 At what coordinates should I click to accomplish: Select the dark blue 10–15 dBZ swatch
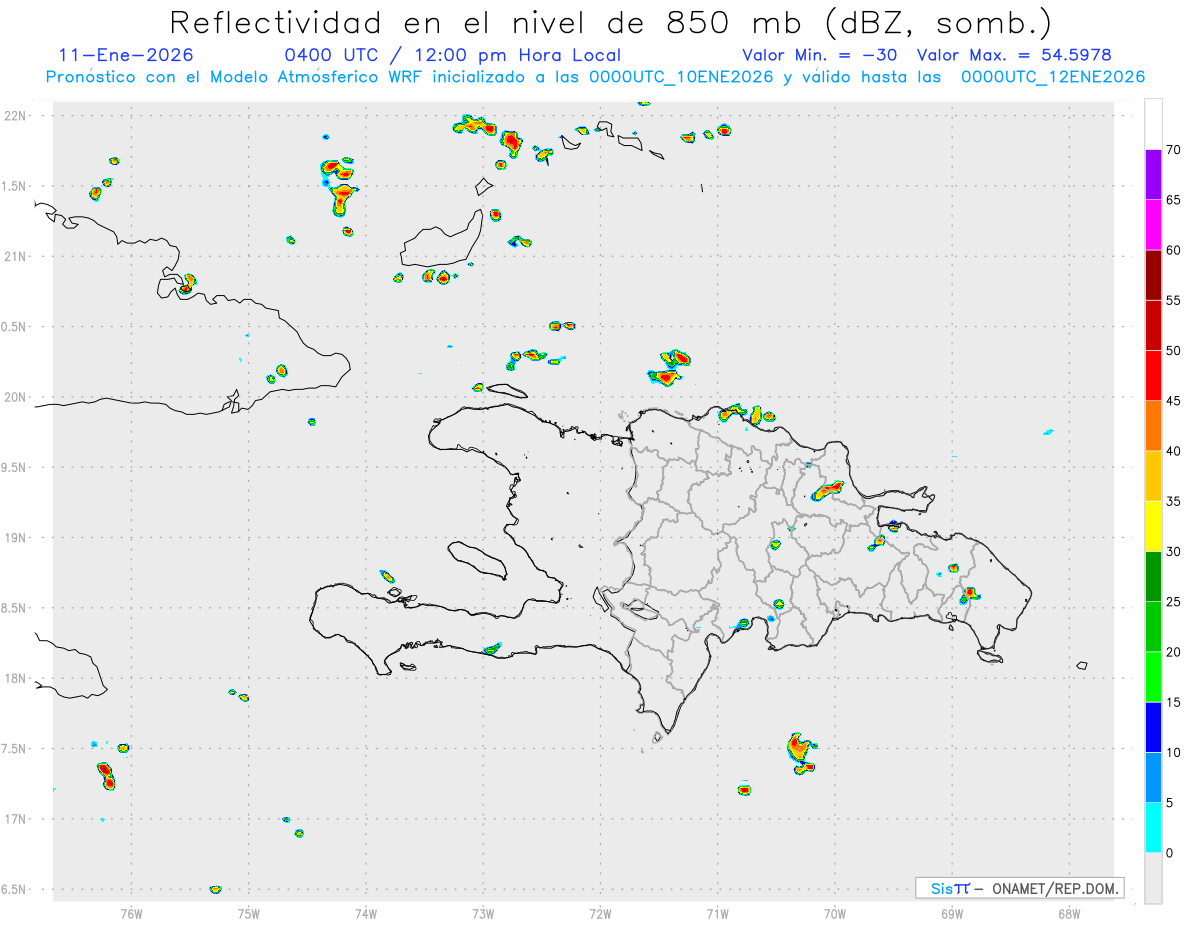coord(1153,727)
